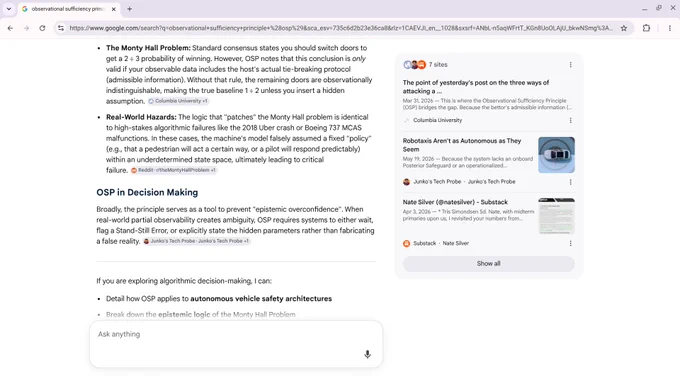The image size is (680, 383).
Task: Click the robotaxi article thumbnail
Action: click(x=556, y=155)
